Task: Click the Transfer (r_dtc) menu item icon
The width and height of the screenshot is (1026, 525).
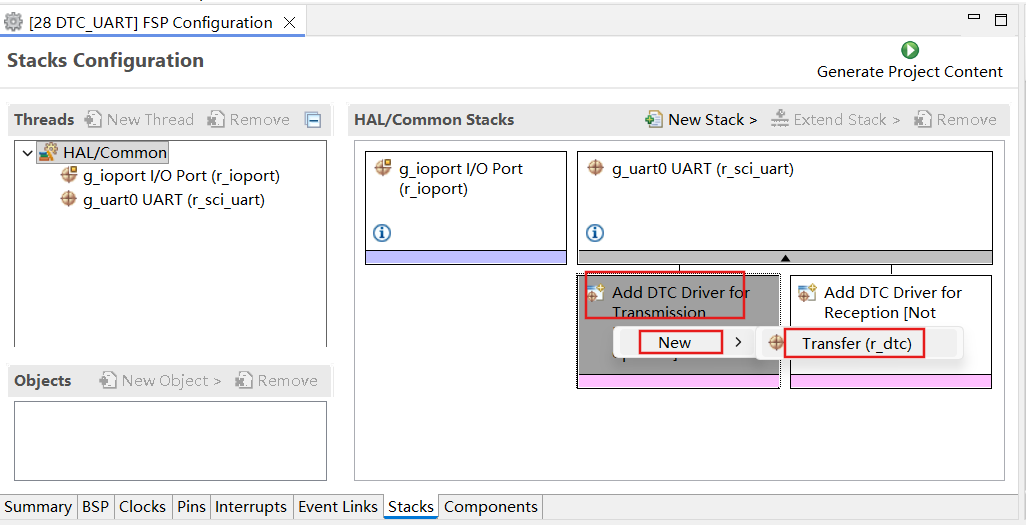Action: [x=776, y=342]
